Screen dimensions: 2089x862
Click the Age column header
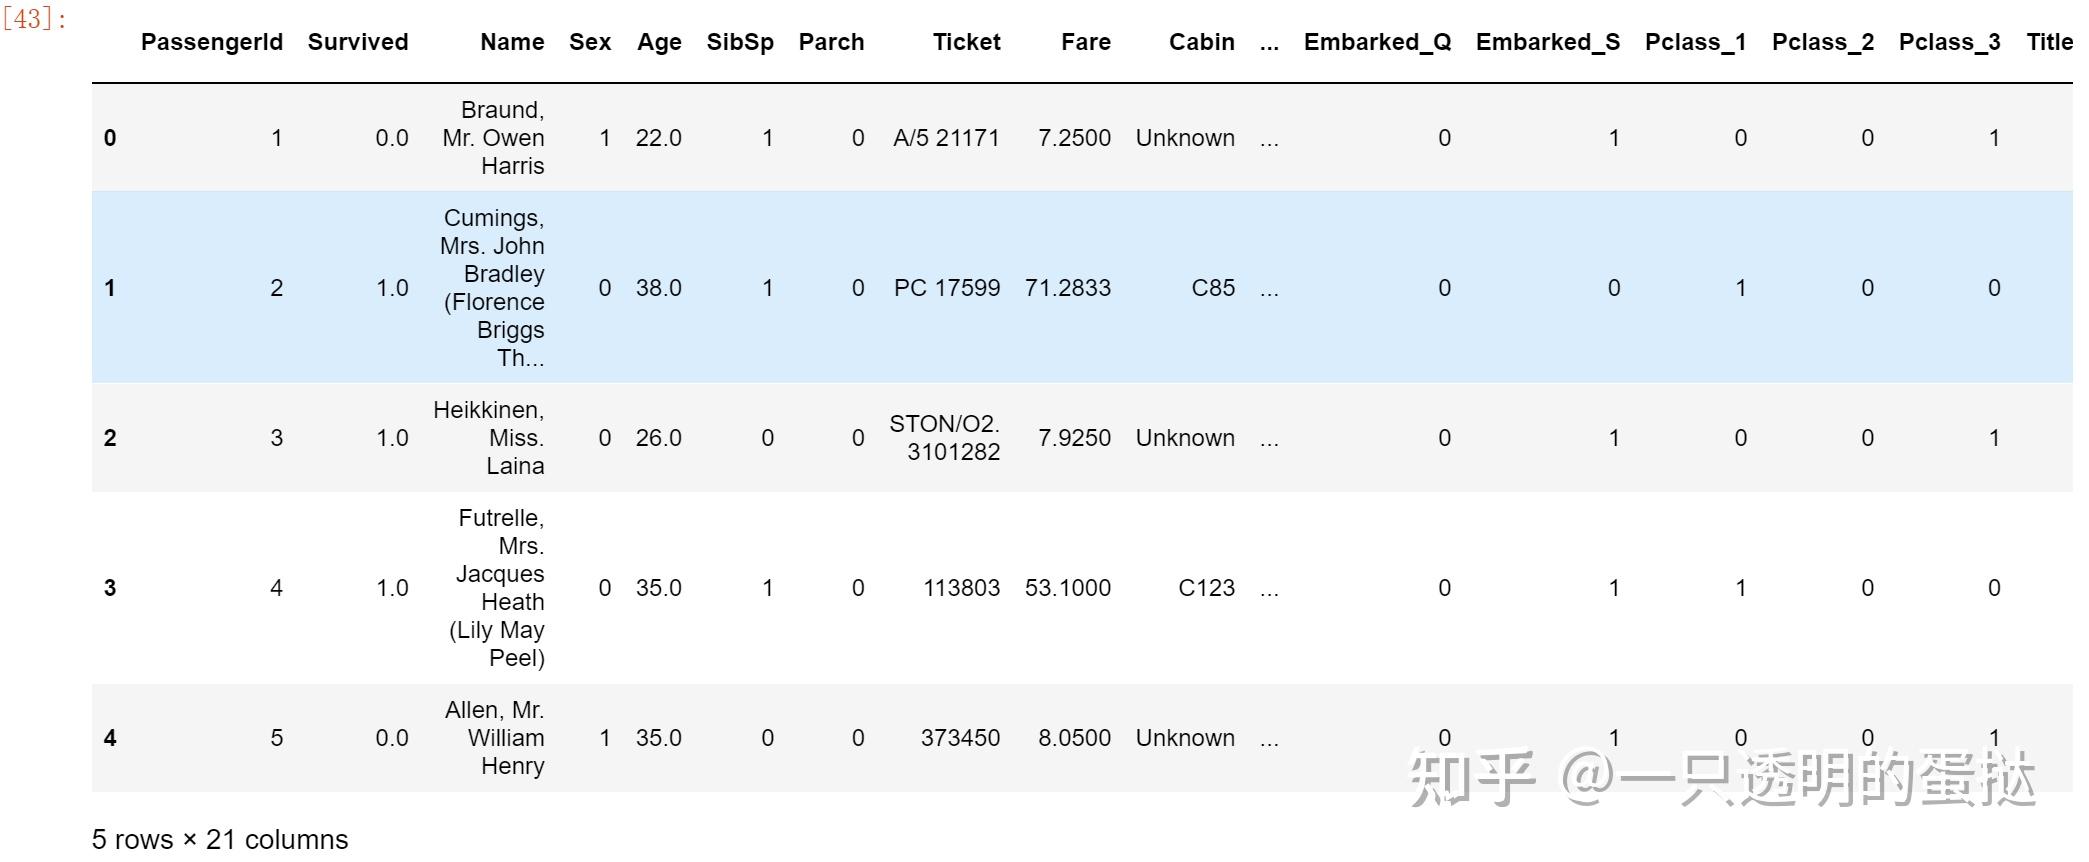click(659, 42)
